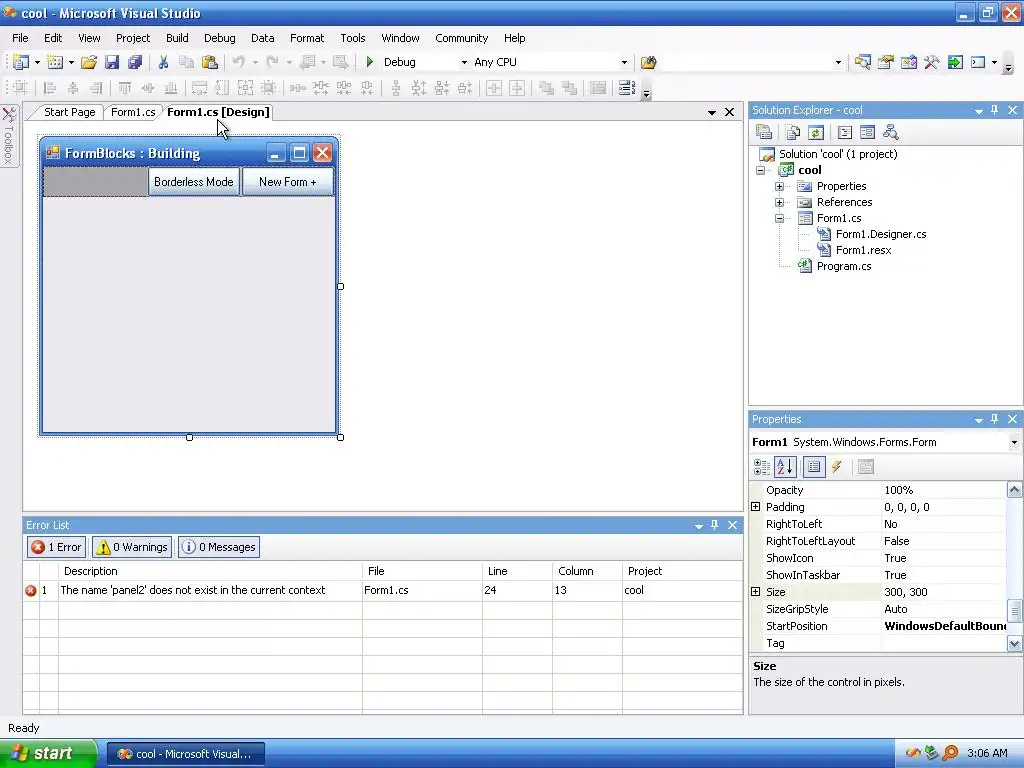
Task: Click the Tab Order layout toolbar icon
Action: (627, 88)
